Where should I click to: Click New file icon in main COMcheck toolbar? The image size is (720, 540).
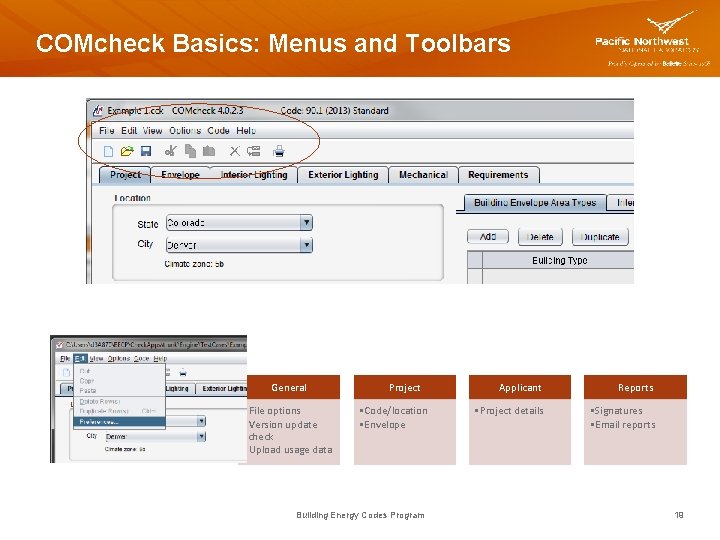click(x=108, y=151)
